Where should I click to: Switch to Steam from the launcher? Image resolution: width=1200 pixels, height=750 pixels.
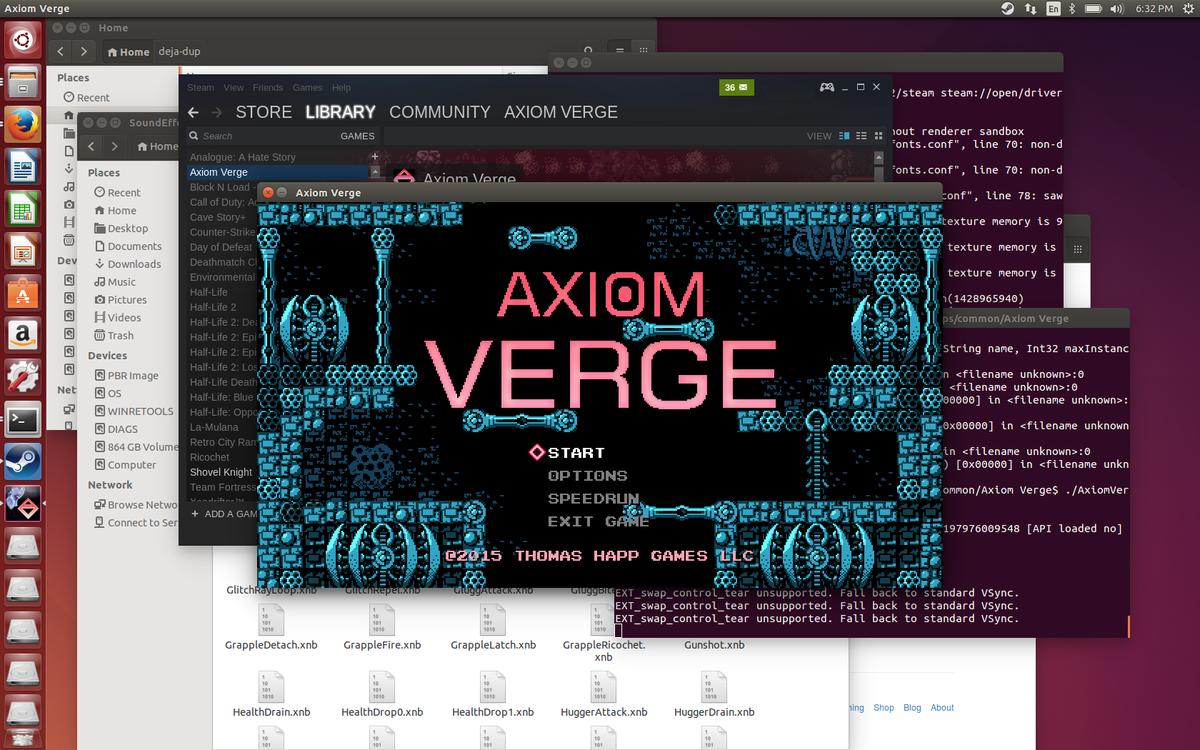(x=23, y=462)
